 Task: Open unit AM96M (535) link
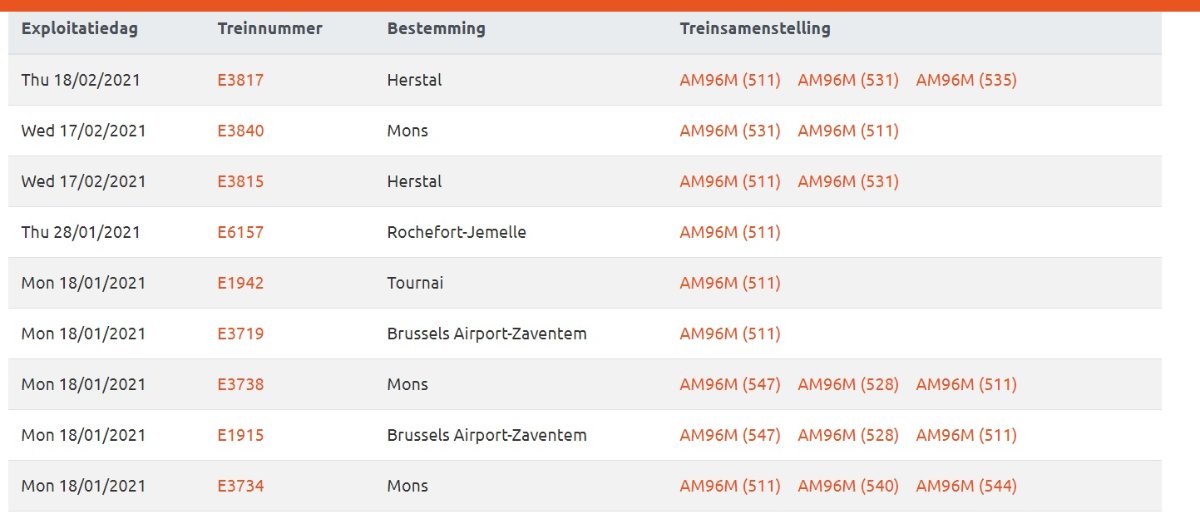coord(966,80)
